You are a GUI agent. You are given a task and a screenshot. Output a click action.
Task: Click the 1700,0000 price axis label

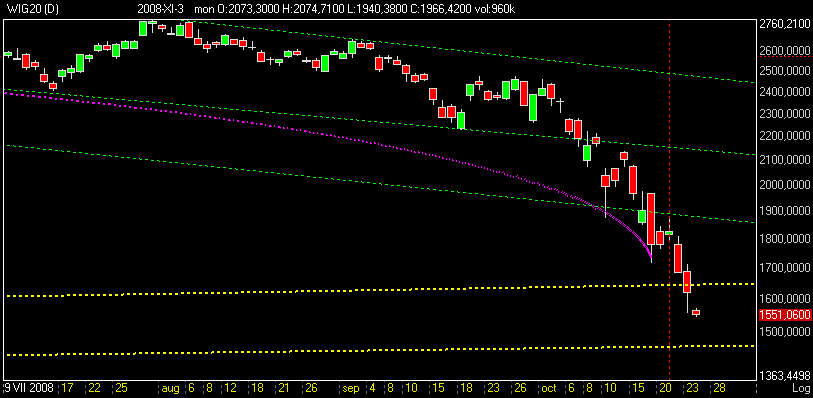pyautogui.click(x=784, y=268)
